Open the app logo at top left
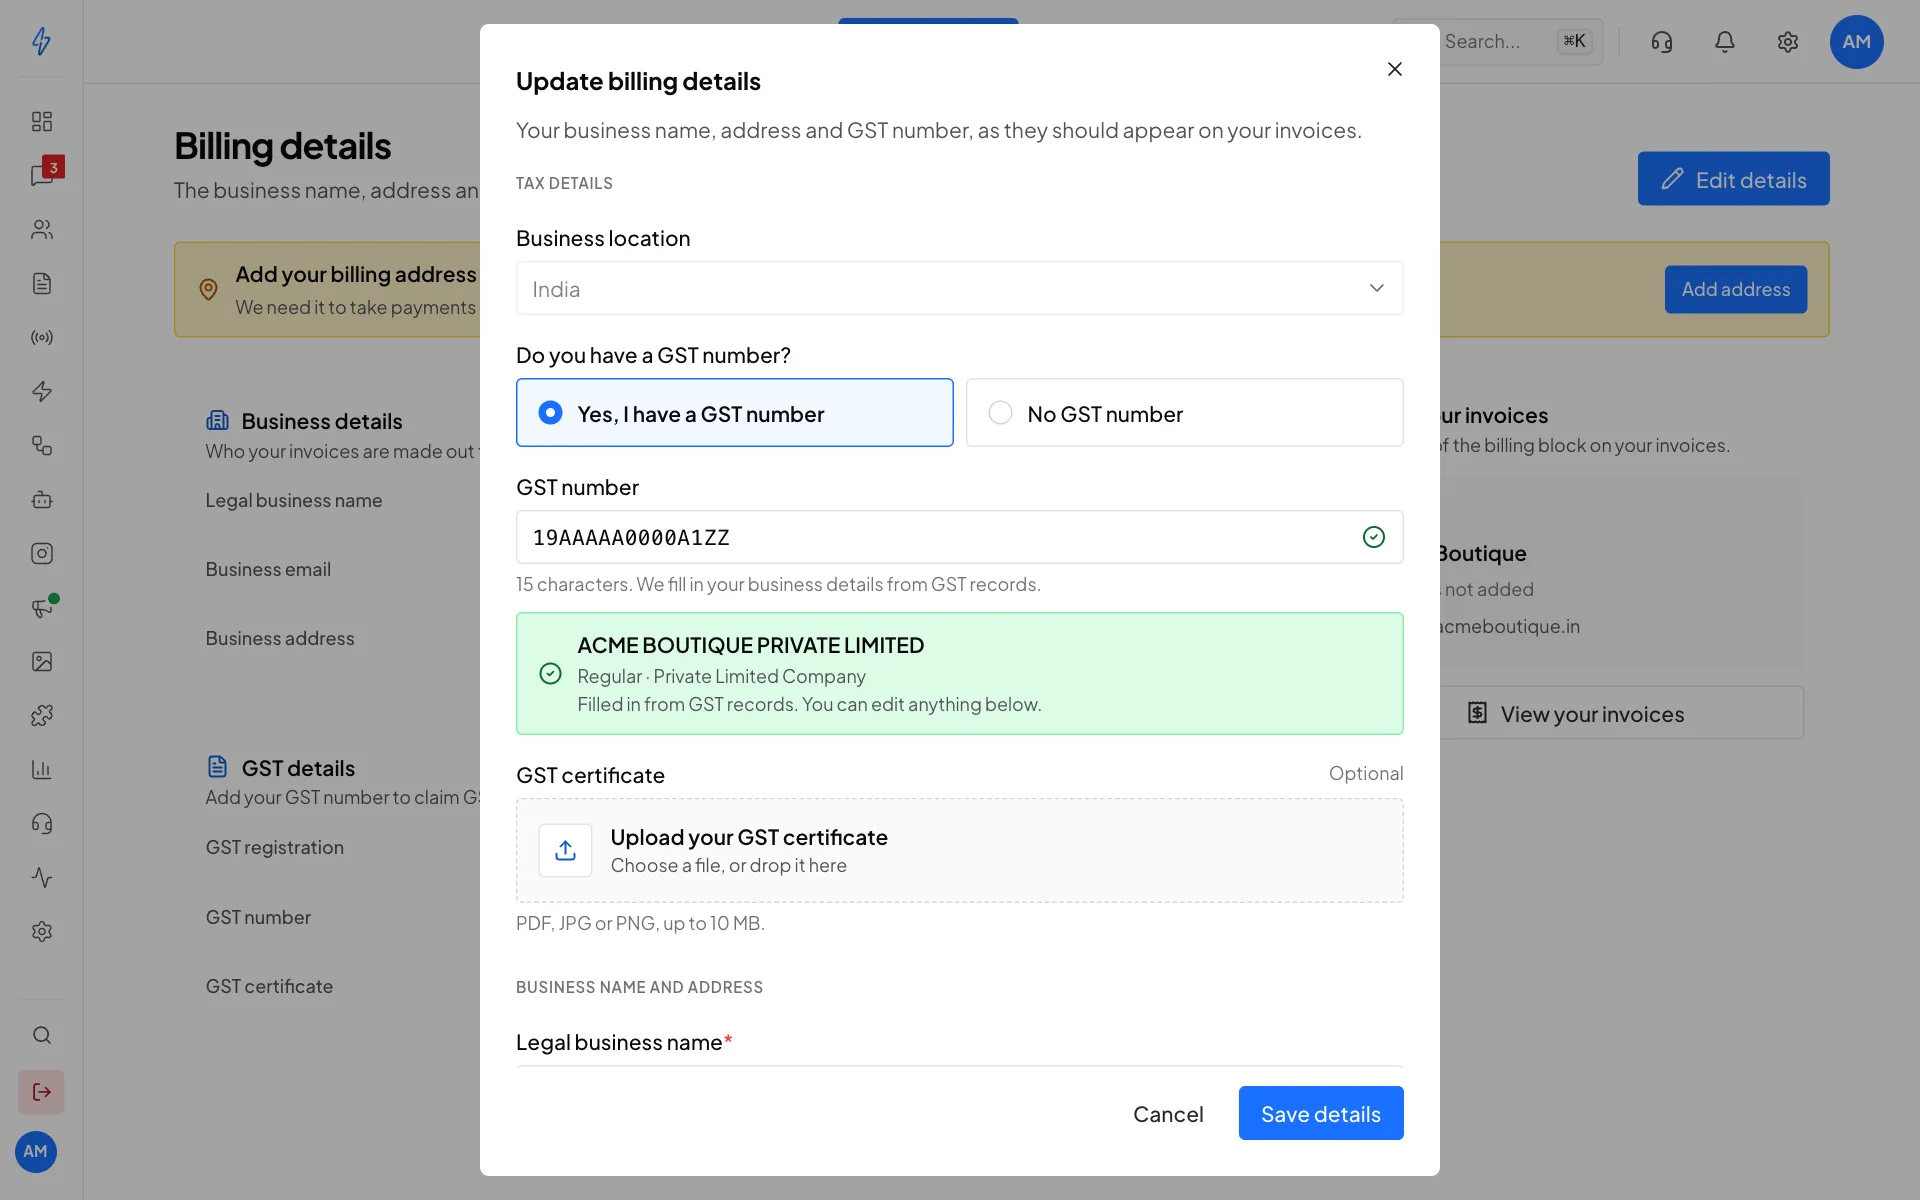This screenshot has height=1200, width=1920. tap(41, 41)
